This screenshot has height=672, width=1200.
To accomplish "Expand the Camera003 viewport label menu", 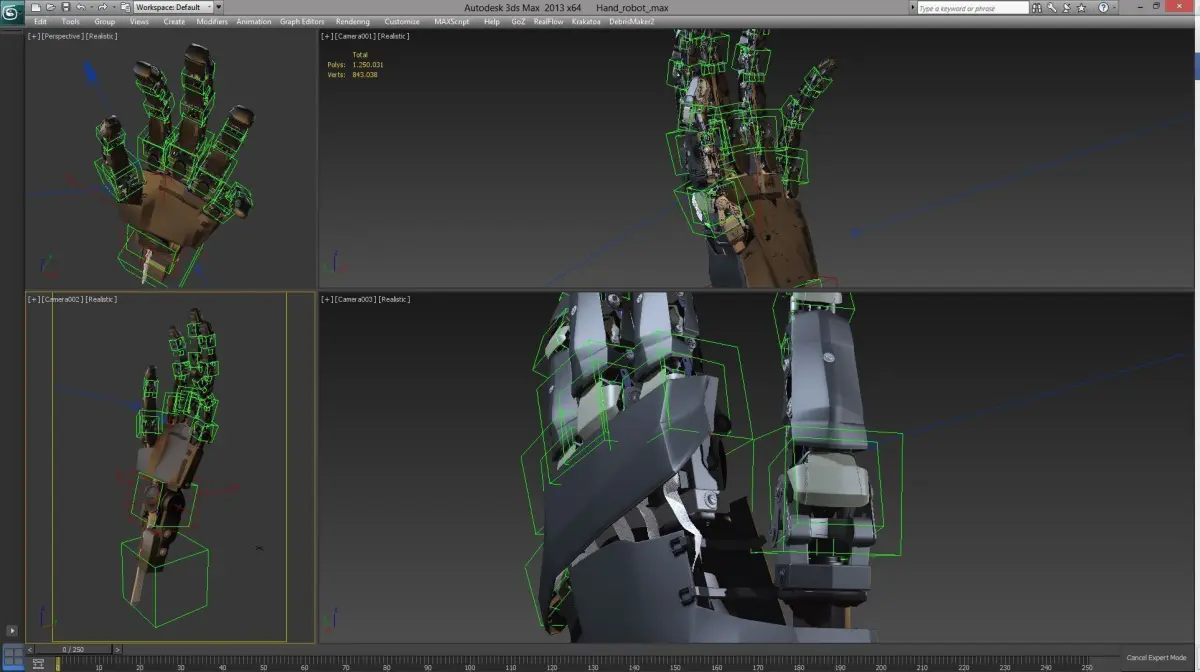I will coord(355,299).
